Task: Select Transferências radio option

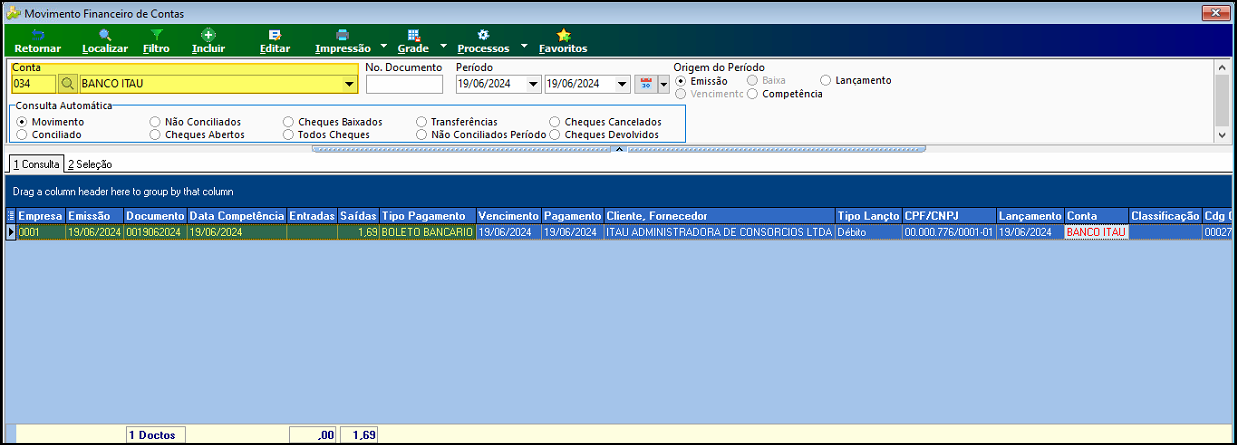Action: click(422, 122)
